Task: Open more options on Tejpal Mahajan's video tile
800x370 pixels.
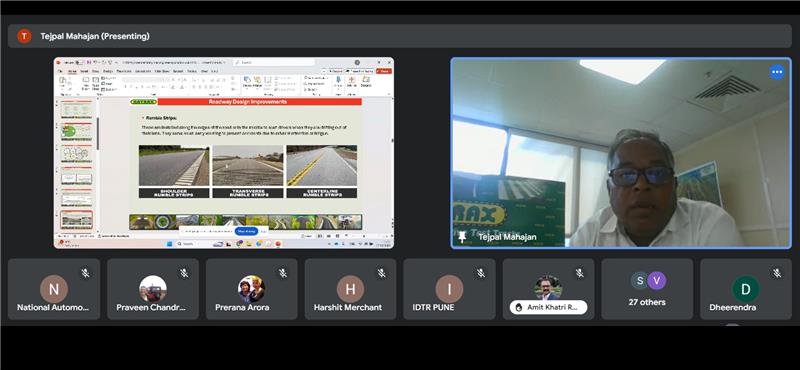Action: tap(777, 72)
